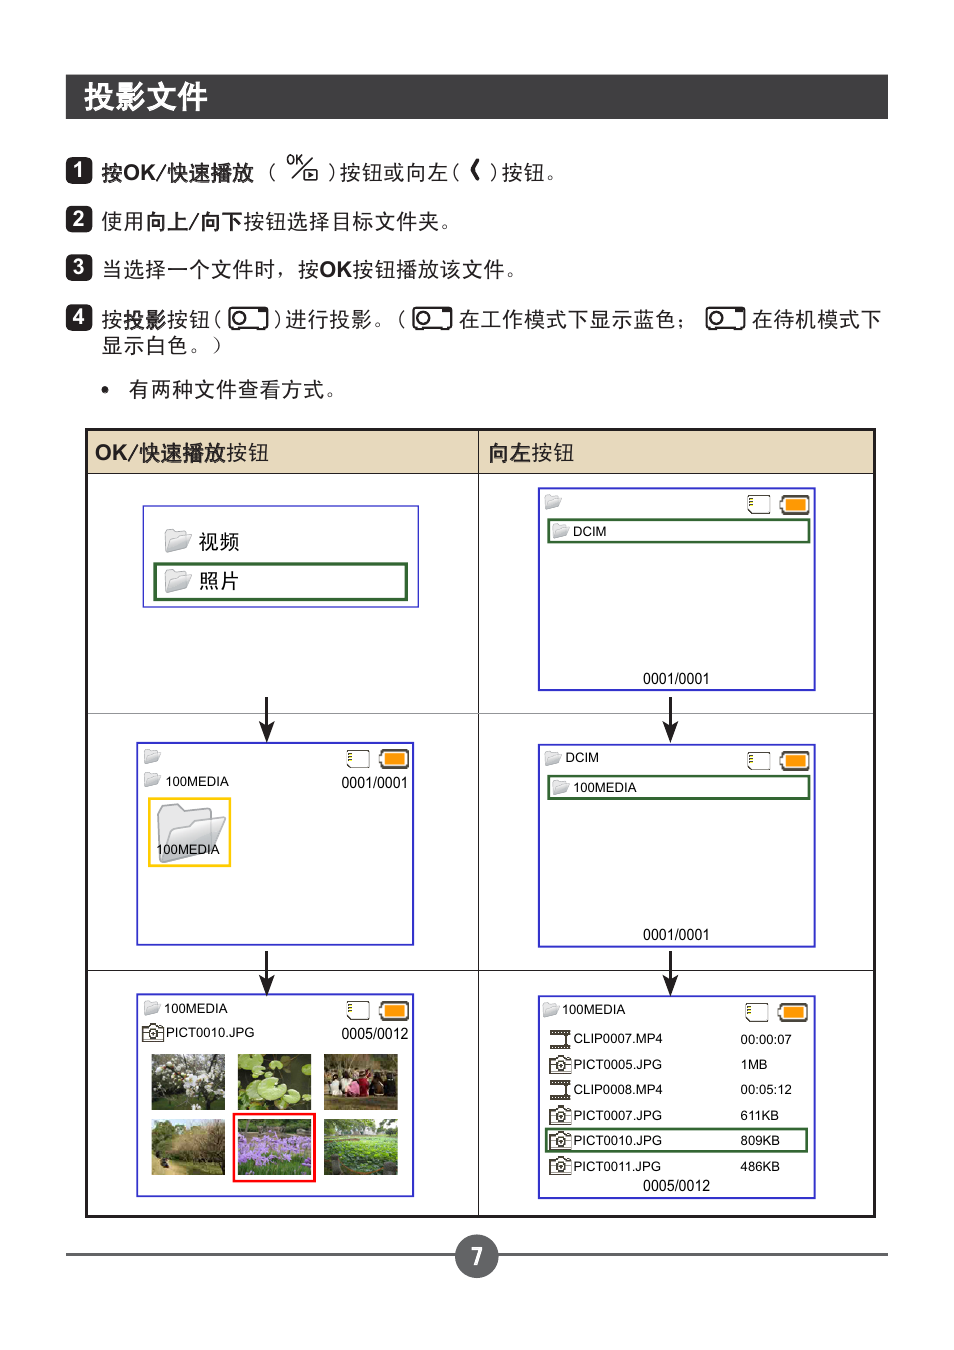Click the page number 7 badge
Image resolution: width=954 pixels, height=1350 pixels.
(x=477, y=1256)
